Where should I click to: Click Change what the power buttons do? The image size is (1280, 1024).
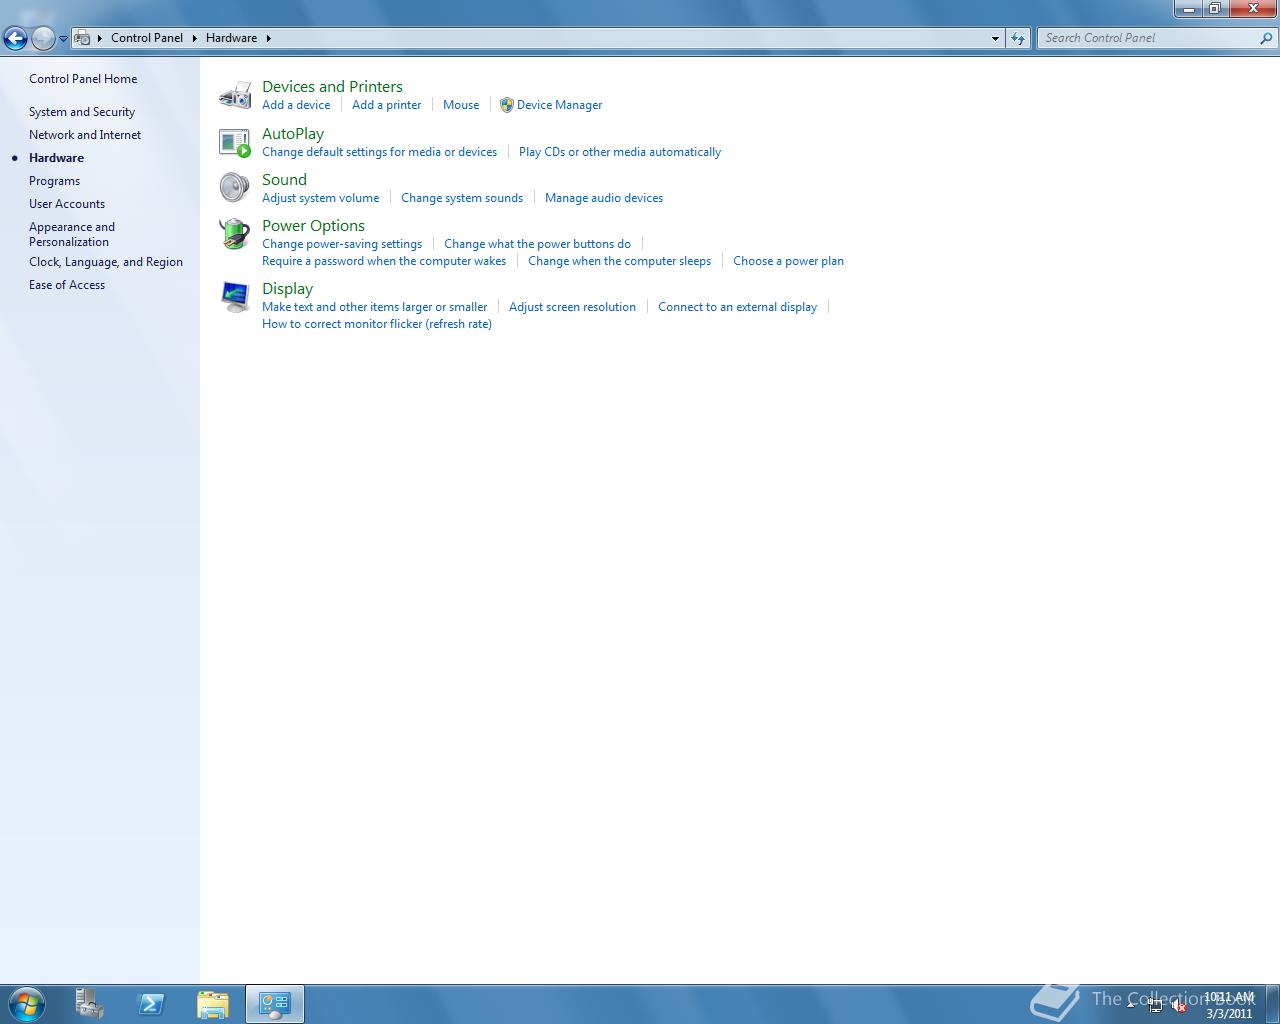click(537, 244)
